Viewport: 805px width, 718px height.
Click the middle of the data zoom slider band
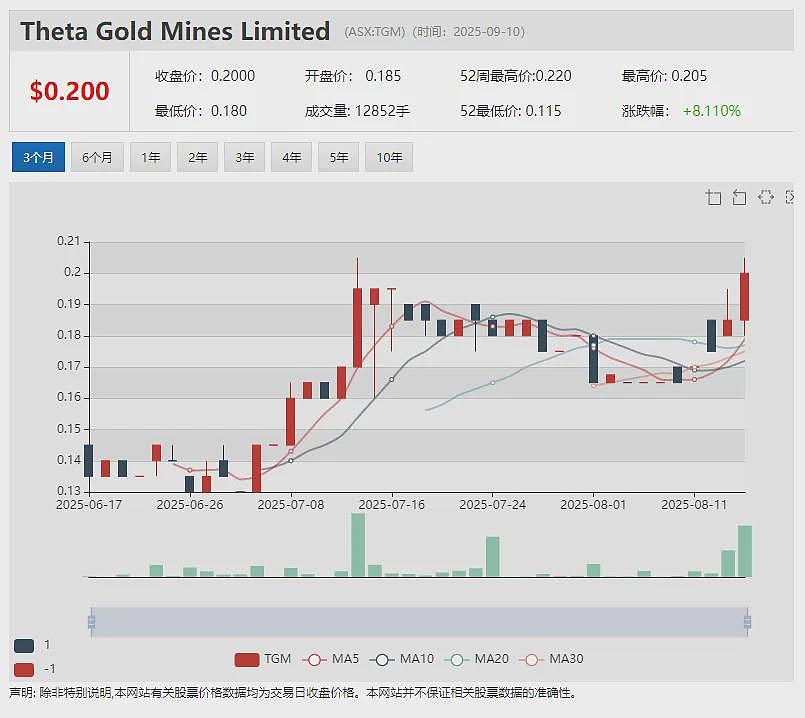click(419, 622)
